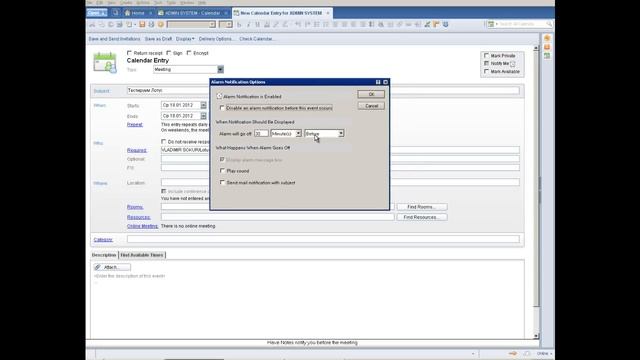
Task: Enable Return receipt checkbox
Action: click(x=129, y=53)
